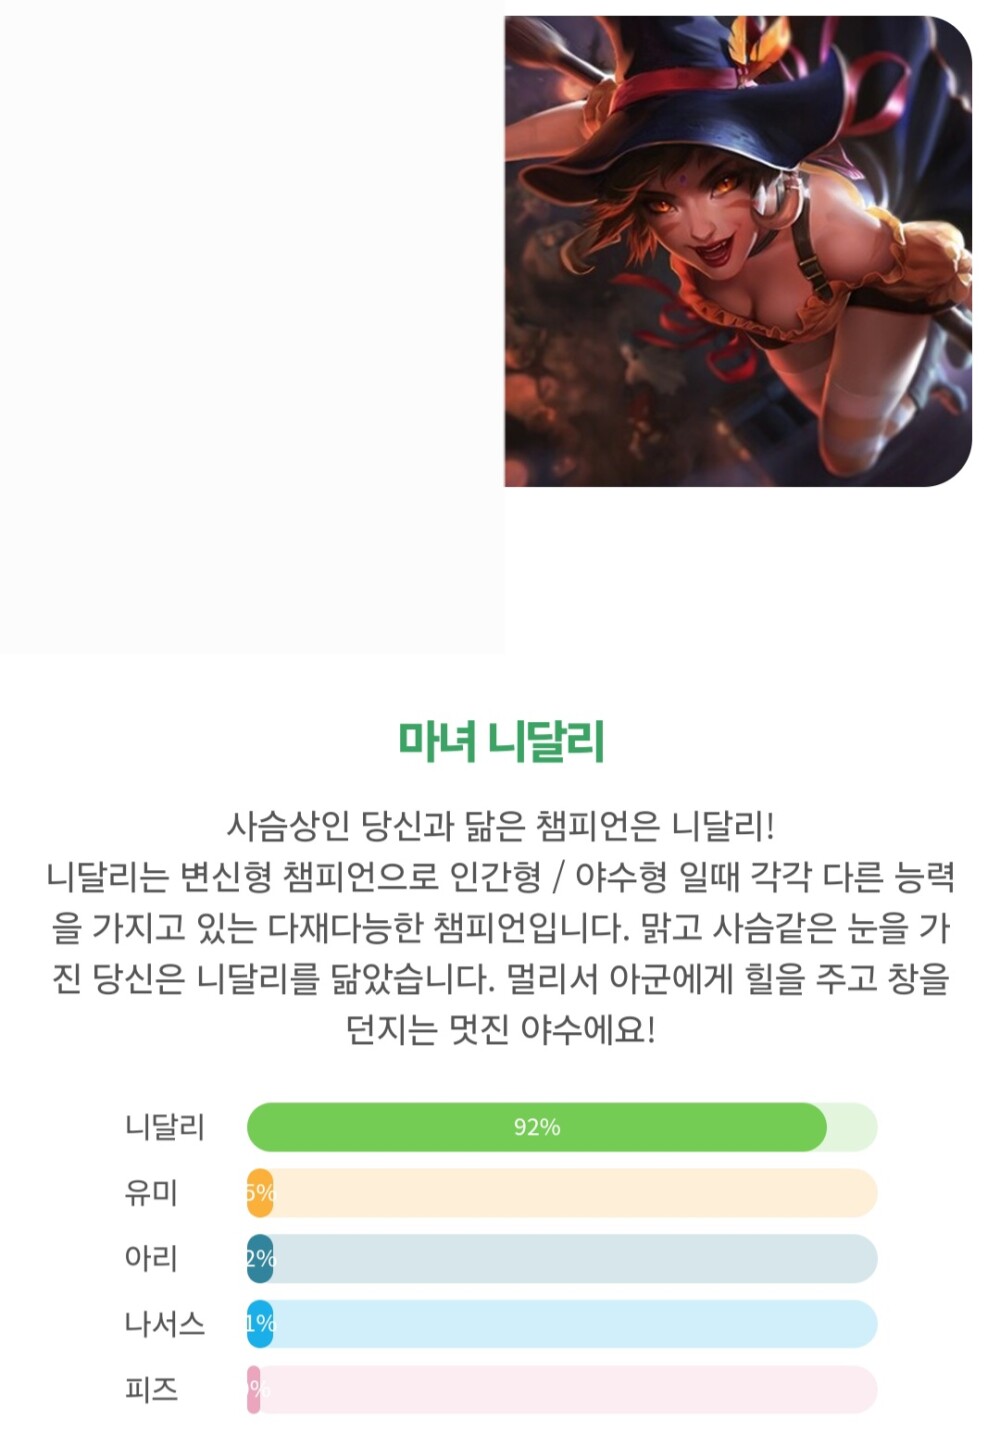Select the 유미 label
Viewport: 1000px width, 1444px height.
coord(151,1193)
